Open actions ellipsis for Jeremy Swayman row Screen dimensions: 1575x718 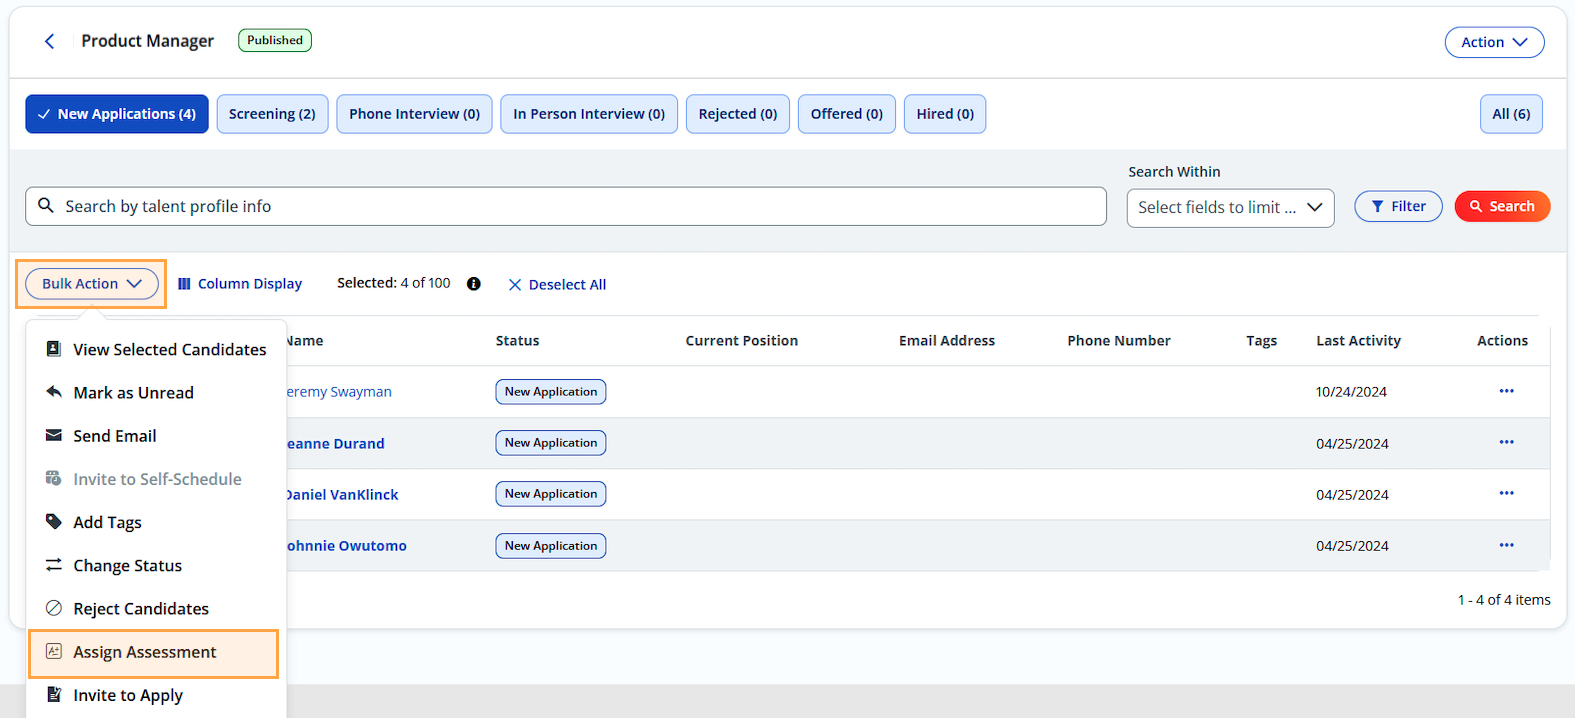(x=1506, y=391)
